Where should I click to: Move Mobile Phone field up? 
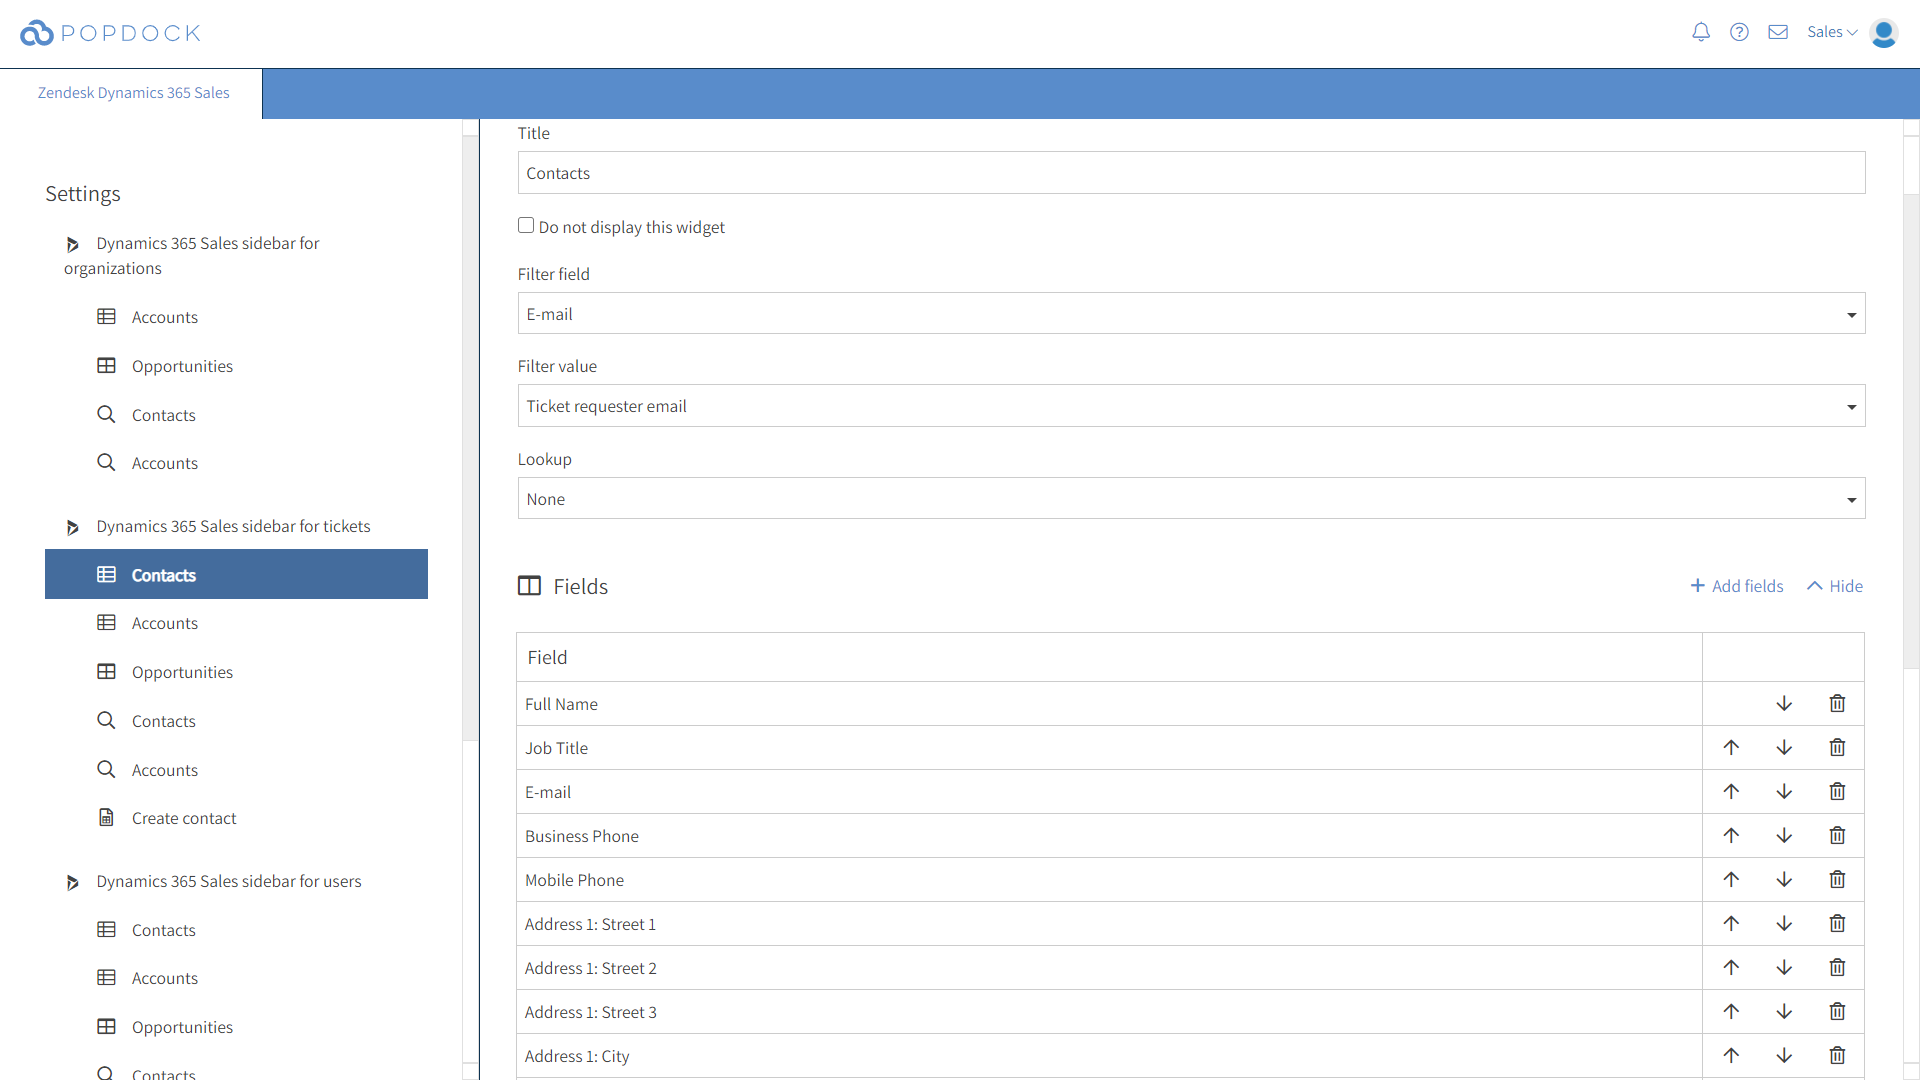pyautogui.click(x=1731, y=880)
